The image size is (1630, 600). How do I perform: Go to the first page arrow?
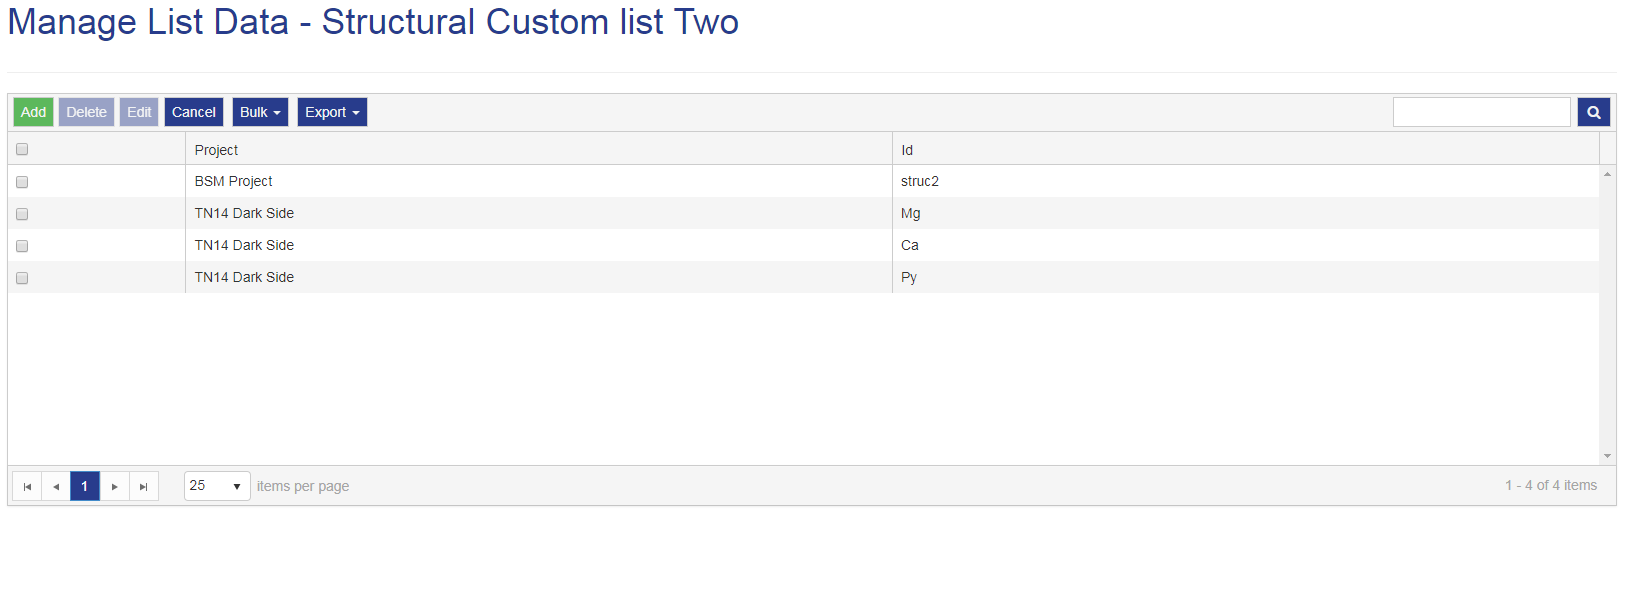[27, 487]
